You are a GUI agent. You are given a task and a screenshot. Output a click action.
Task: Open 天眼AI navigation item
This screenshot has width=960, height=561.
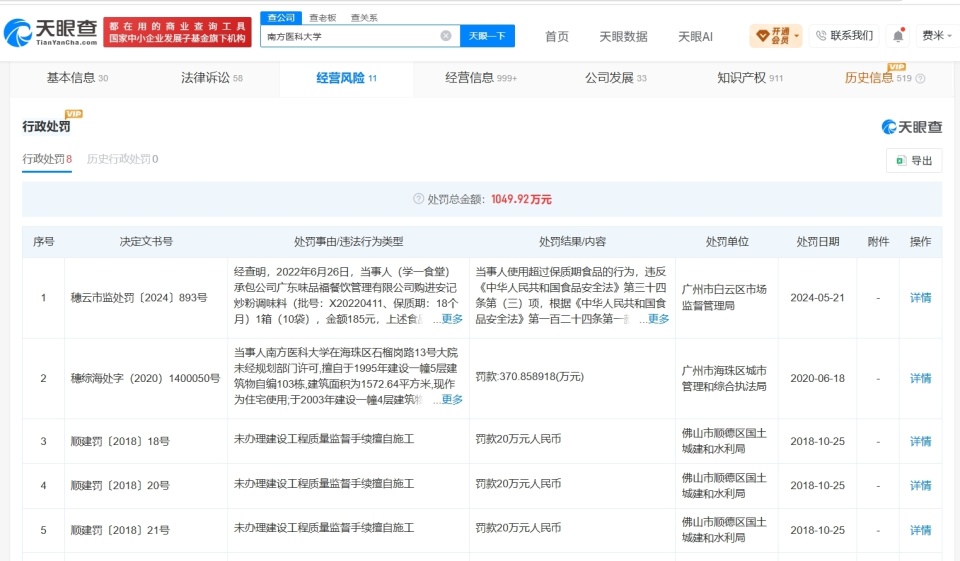(x=695, y=37)
